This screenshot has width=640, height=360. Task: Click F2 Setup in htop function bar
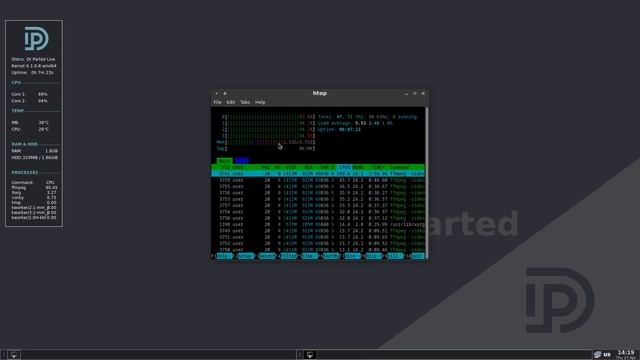coord(244,256)
